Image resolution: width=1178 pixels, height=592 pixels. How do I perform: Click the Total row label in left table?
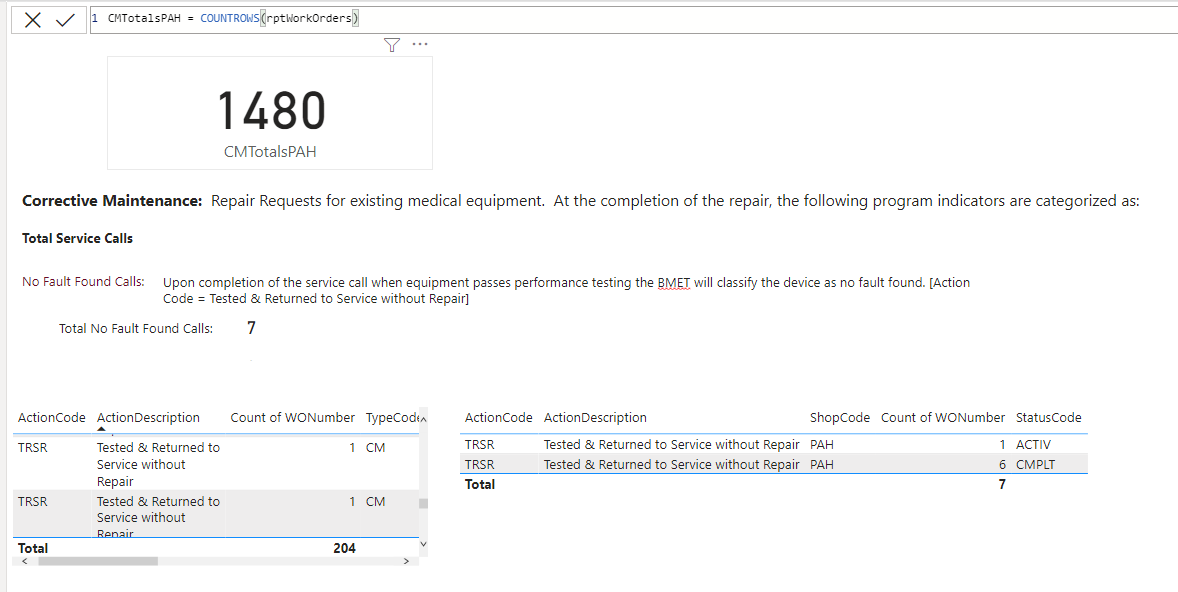pyautogui.click(x=33, y=548)
